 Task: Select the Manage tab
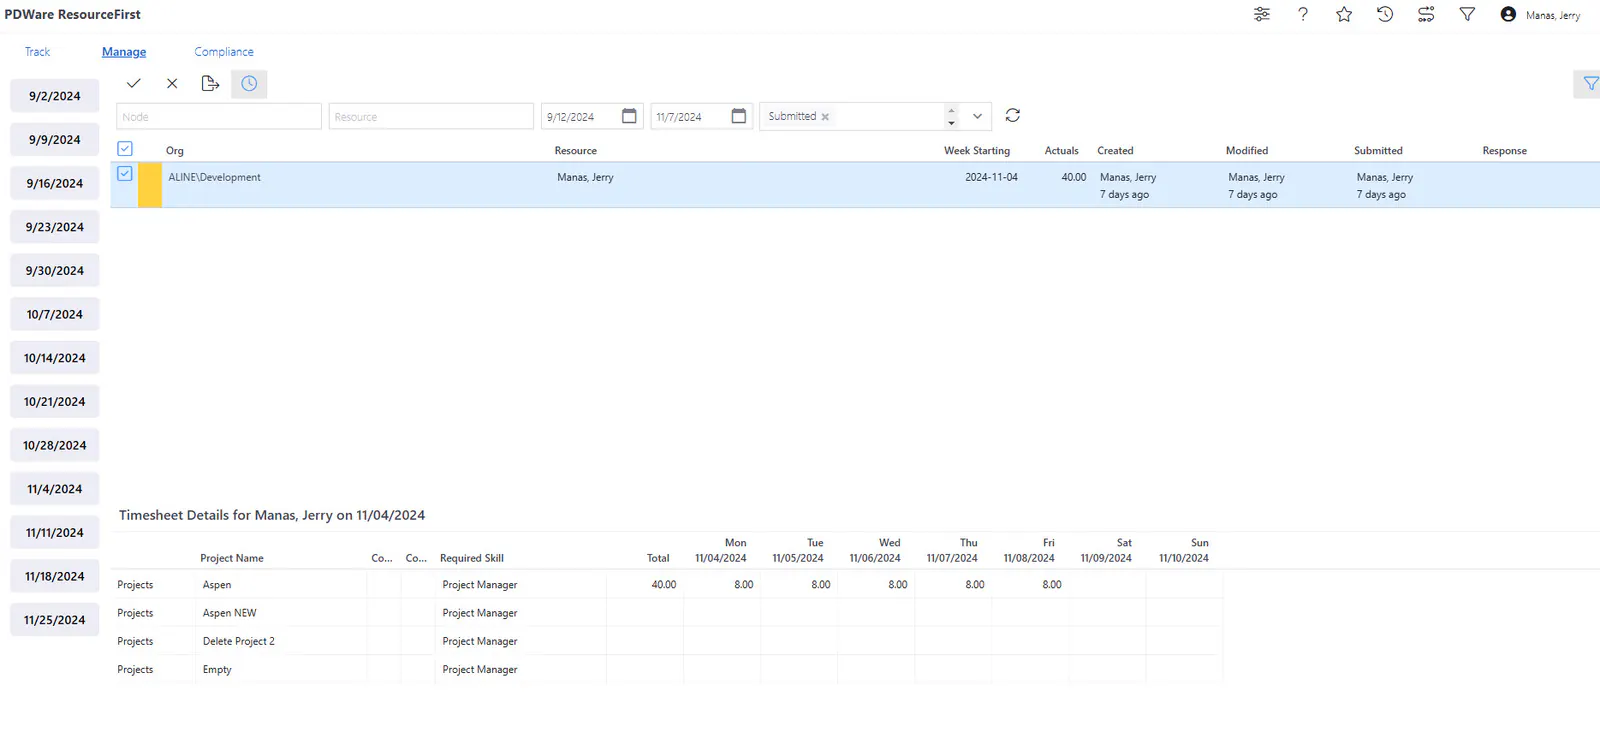(x=124, y=52)
